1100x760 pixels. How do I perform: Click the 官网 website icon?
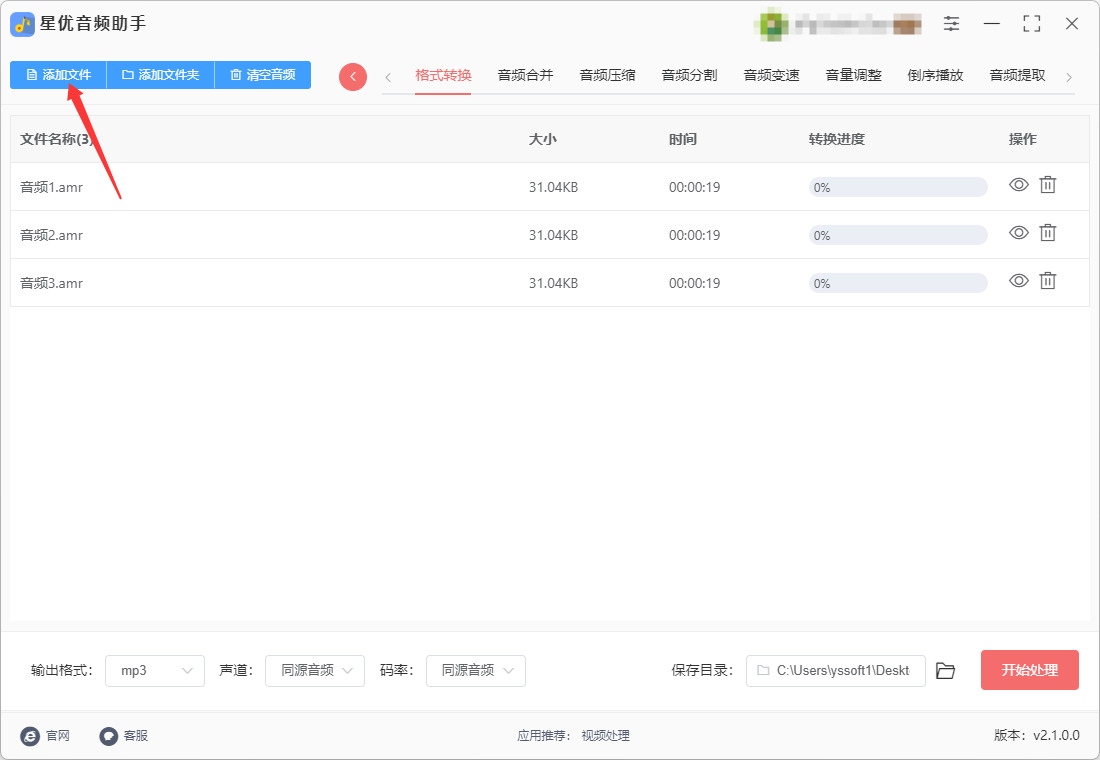(x=30, y=735)
